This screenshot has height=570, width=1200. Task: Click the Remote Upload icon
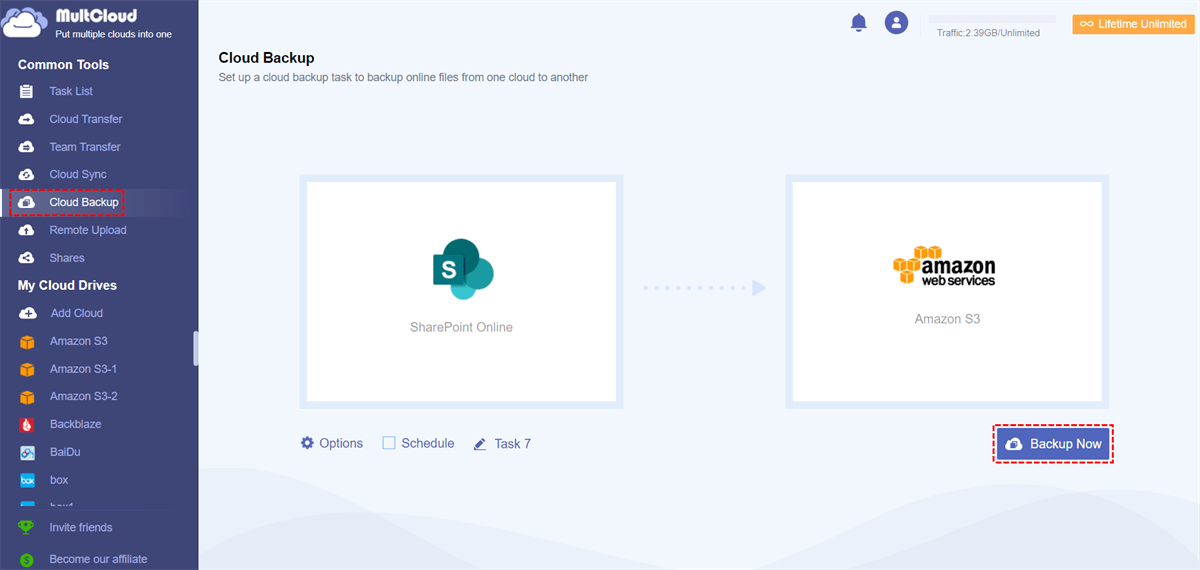tap(27, 230)
